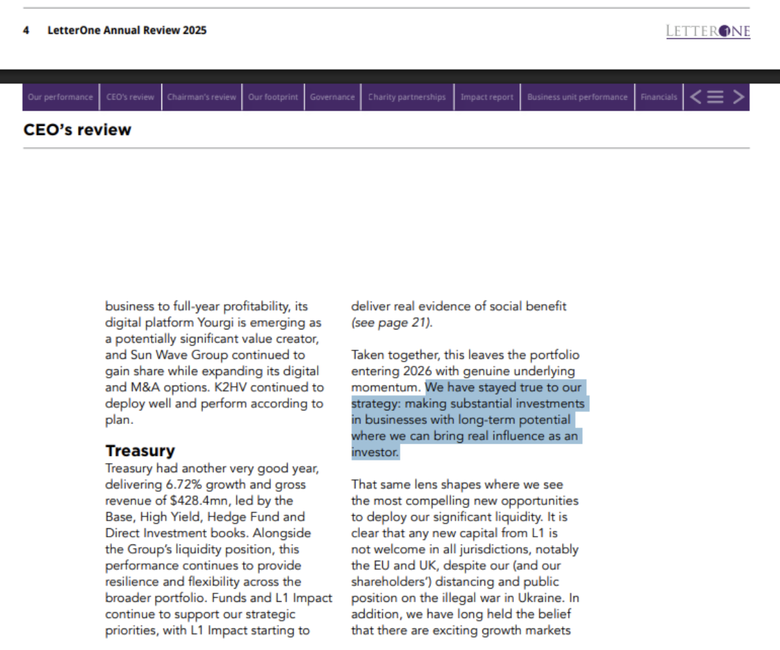Open the Governance tab
This screenshot has height=650, width=780.
click(332, 97)
